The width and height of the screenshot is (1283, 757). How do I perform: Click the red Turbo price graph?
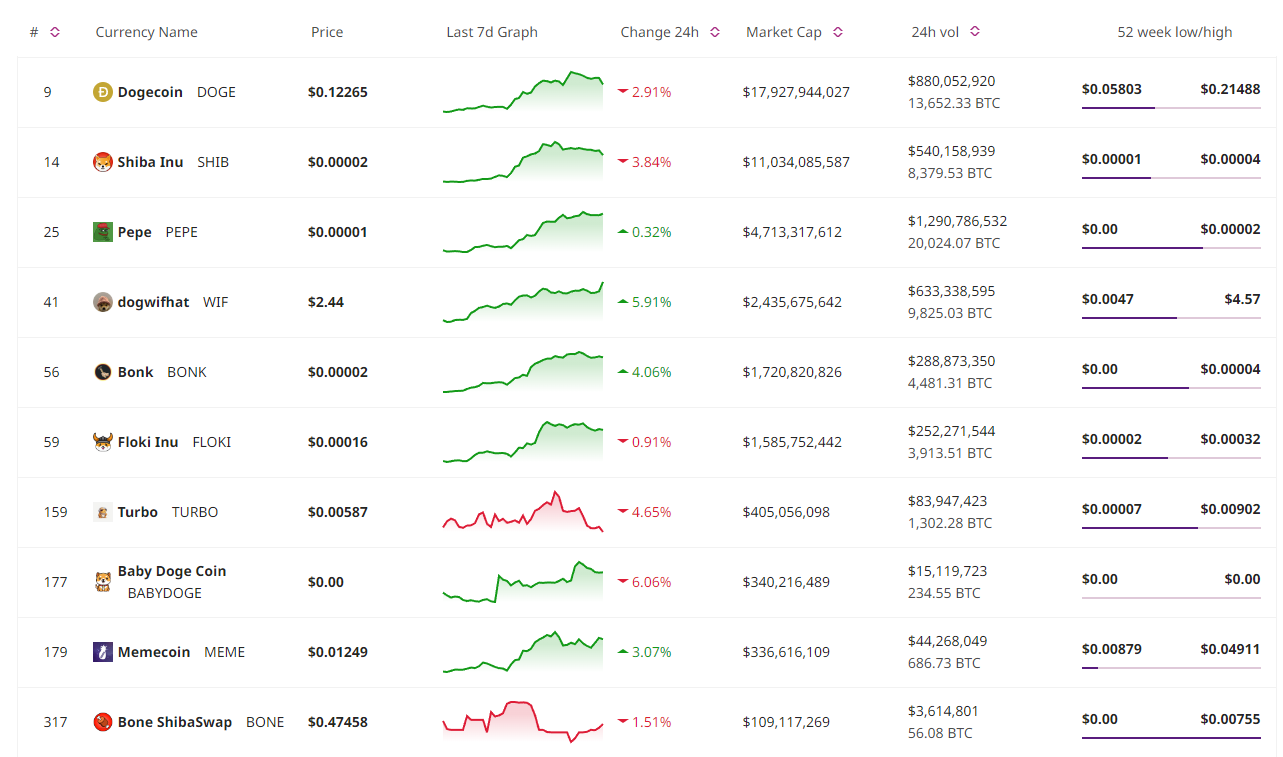522,512
